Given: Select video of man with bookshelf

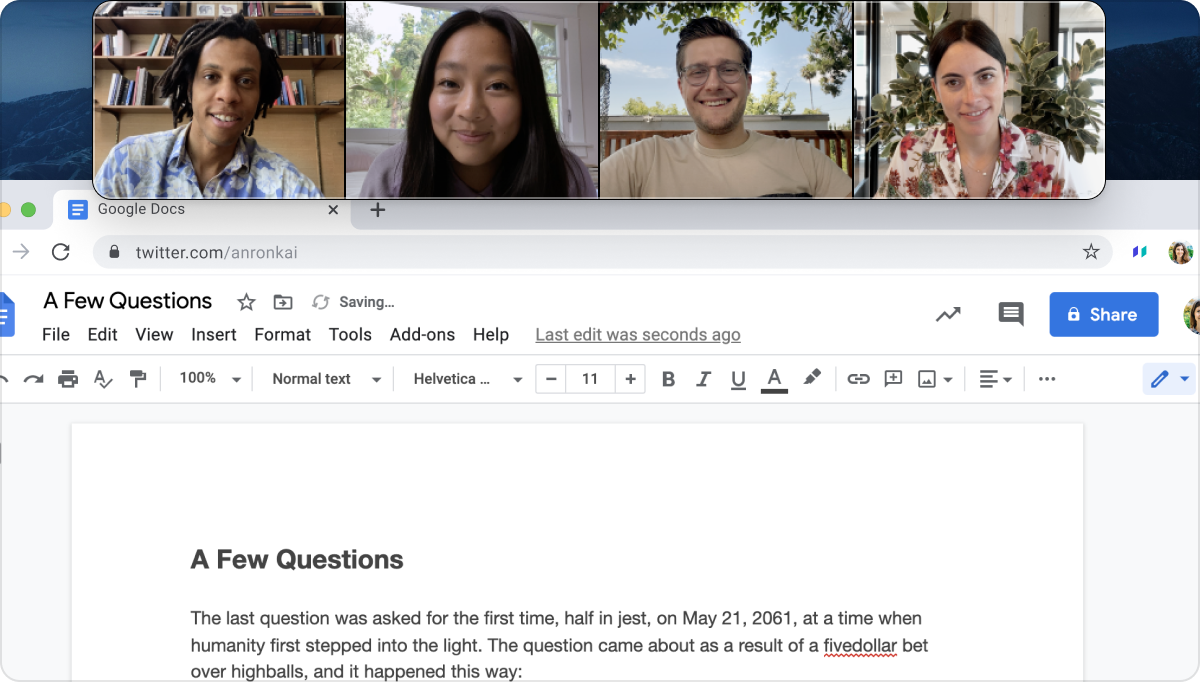Looking at the screenshot, I should tap(219, 100).
